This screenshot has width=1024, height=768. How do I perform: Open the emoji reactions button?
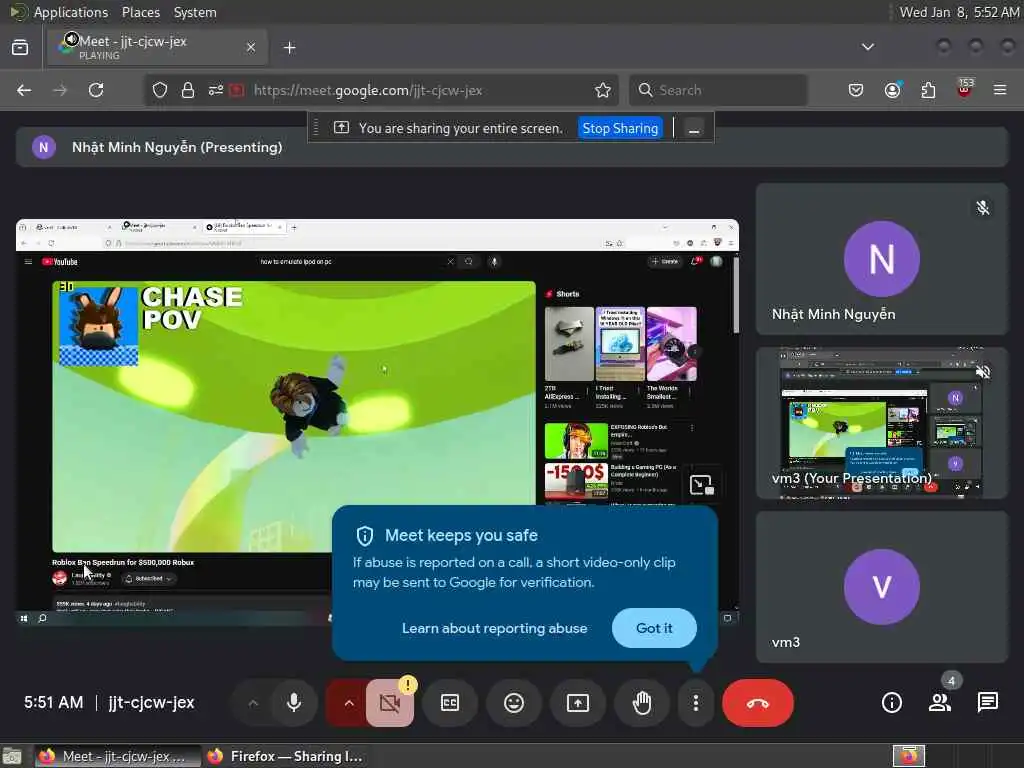pyautogui.click(x=514, y=703)
